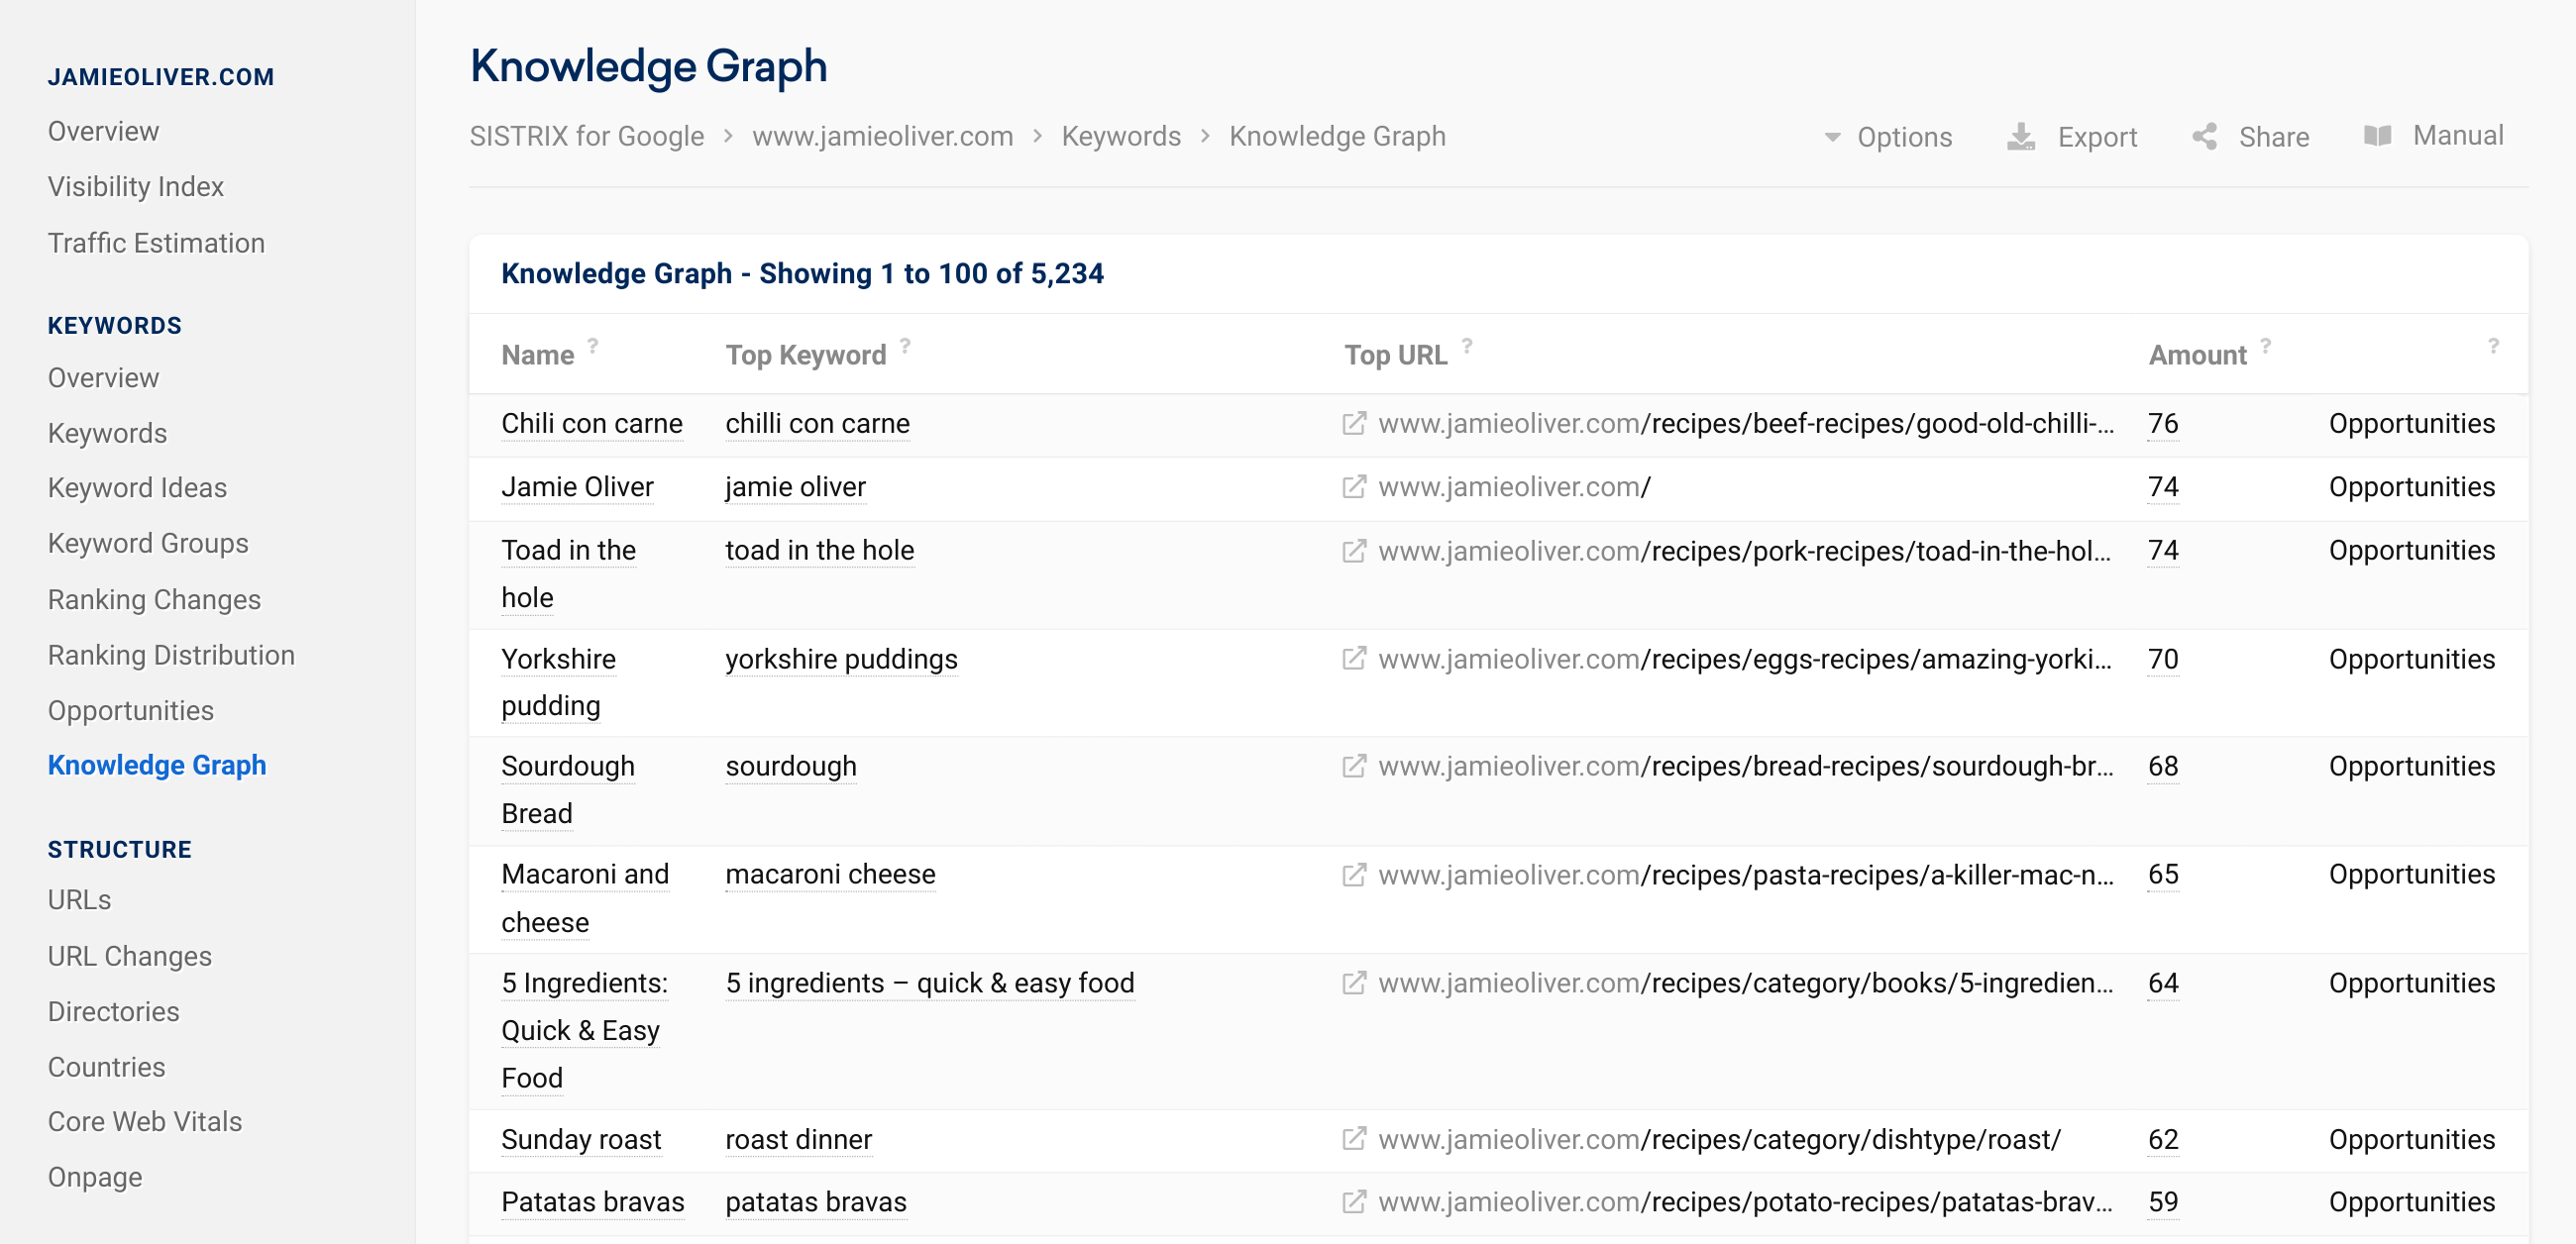Click Keywords breadcrumb link
Viewport: 2576px width, 1244px height.
tap(1120, 136)
